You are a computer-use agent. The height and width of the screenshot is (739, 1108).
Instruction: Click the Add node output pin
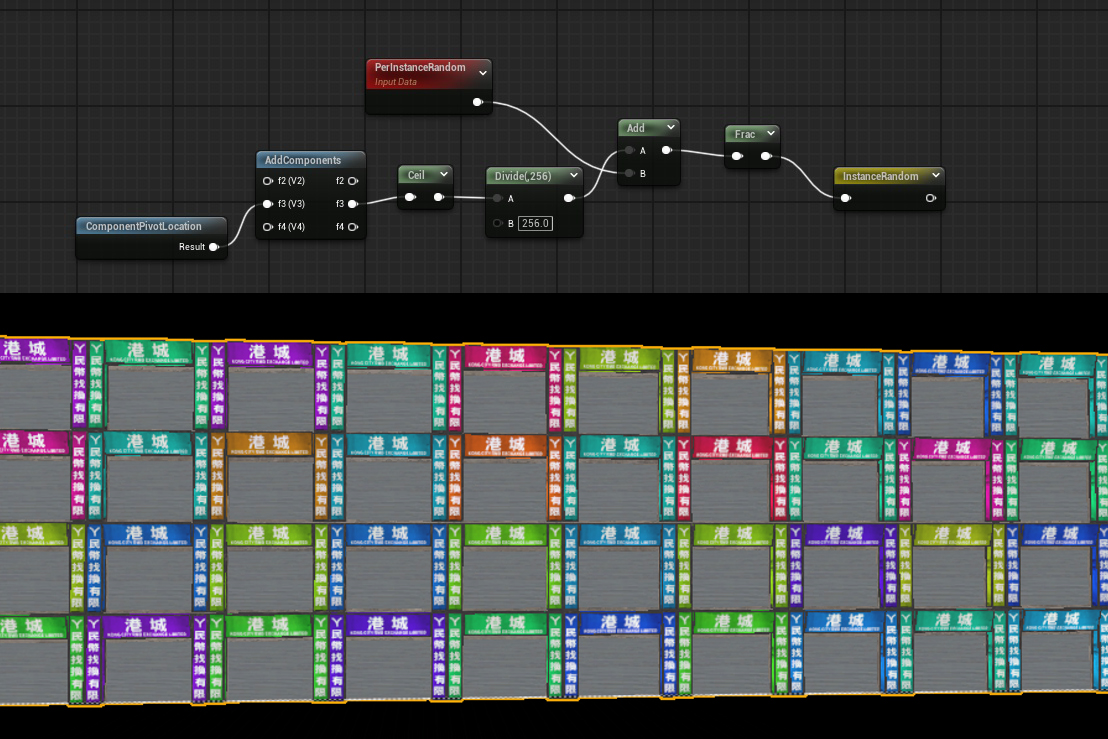(x=666, y=151)
